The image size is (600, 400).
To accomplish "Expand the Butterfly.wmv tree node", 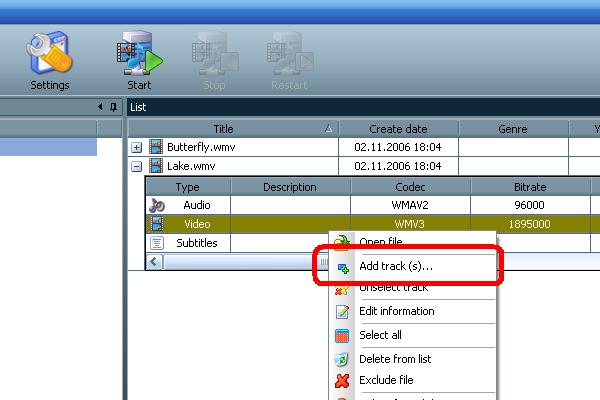I will pyautogui.click(x=137, y=147).
